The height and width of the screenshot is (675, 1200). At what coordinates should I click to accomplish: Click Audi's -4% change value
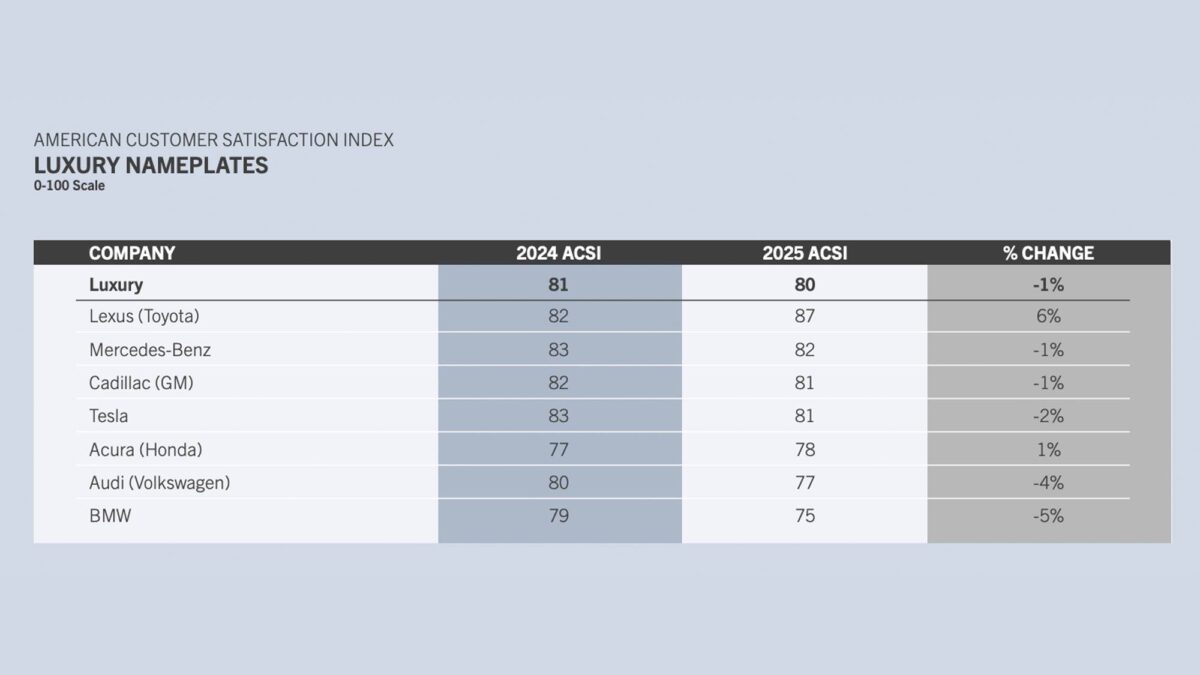(x=1048, y=483)
